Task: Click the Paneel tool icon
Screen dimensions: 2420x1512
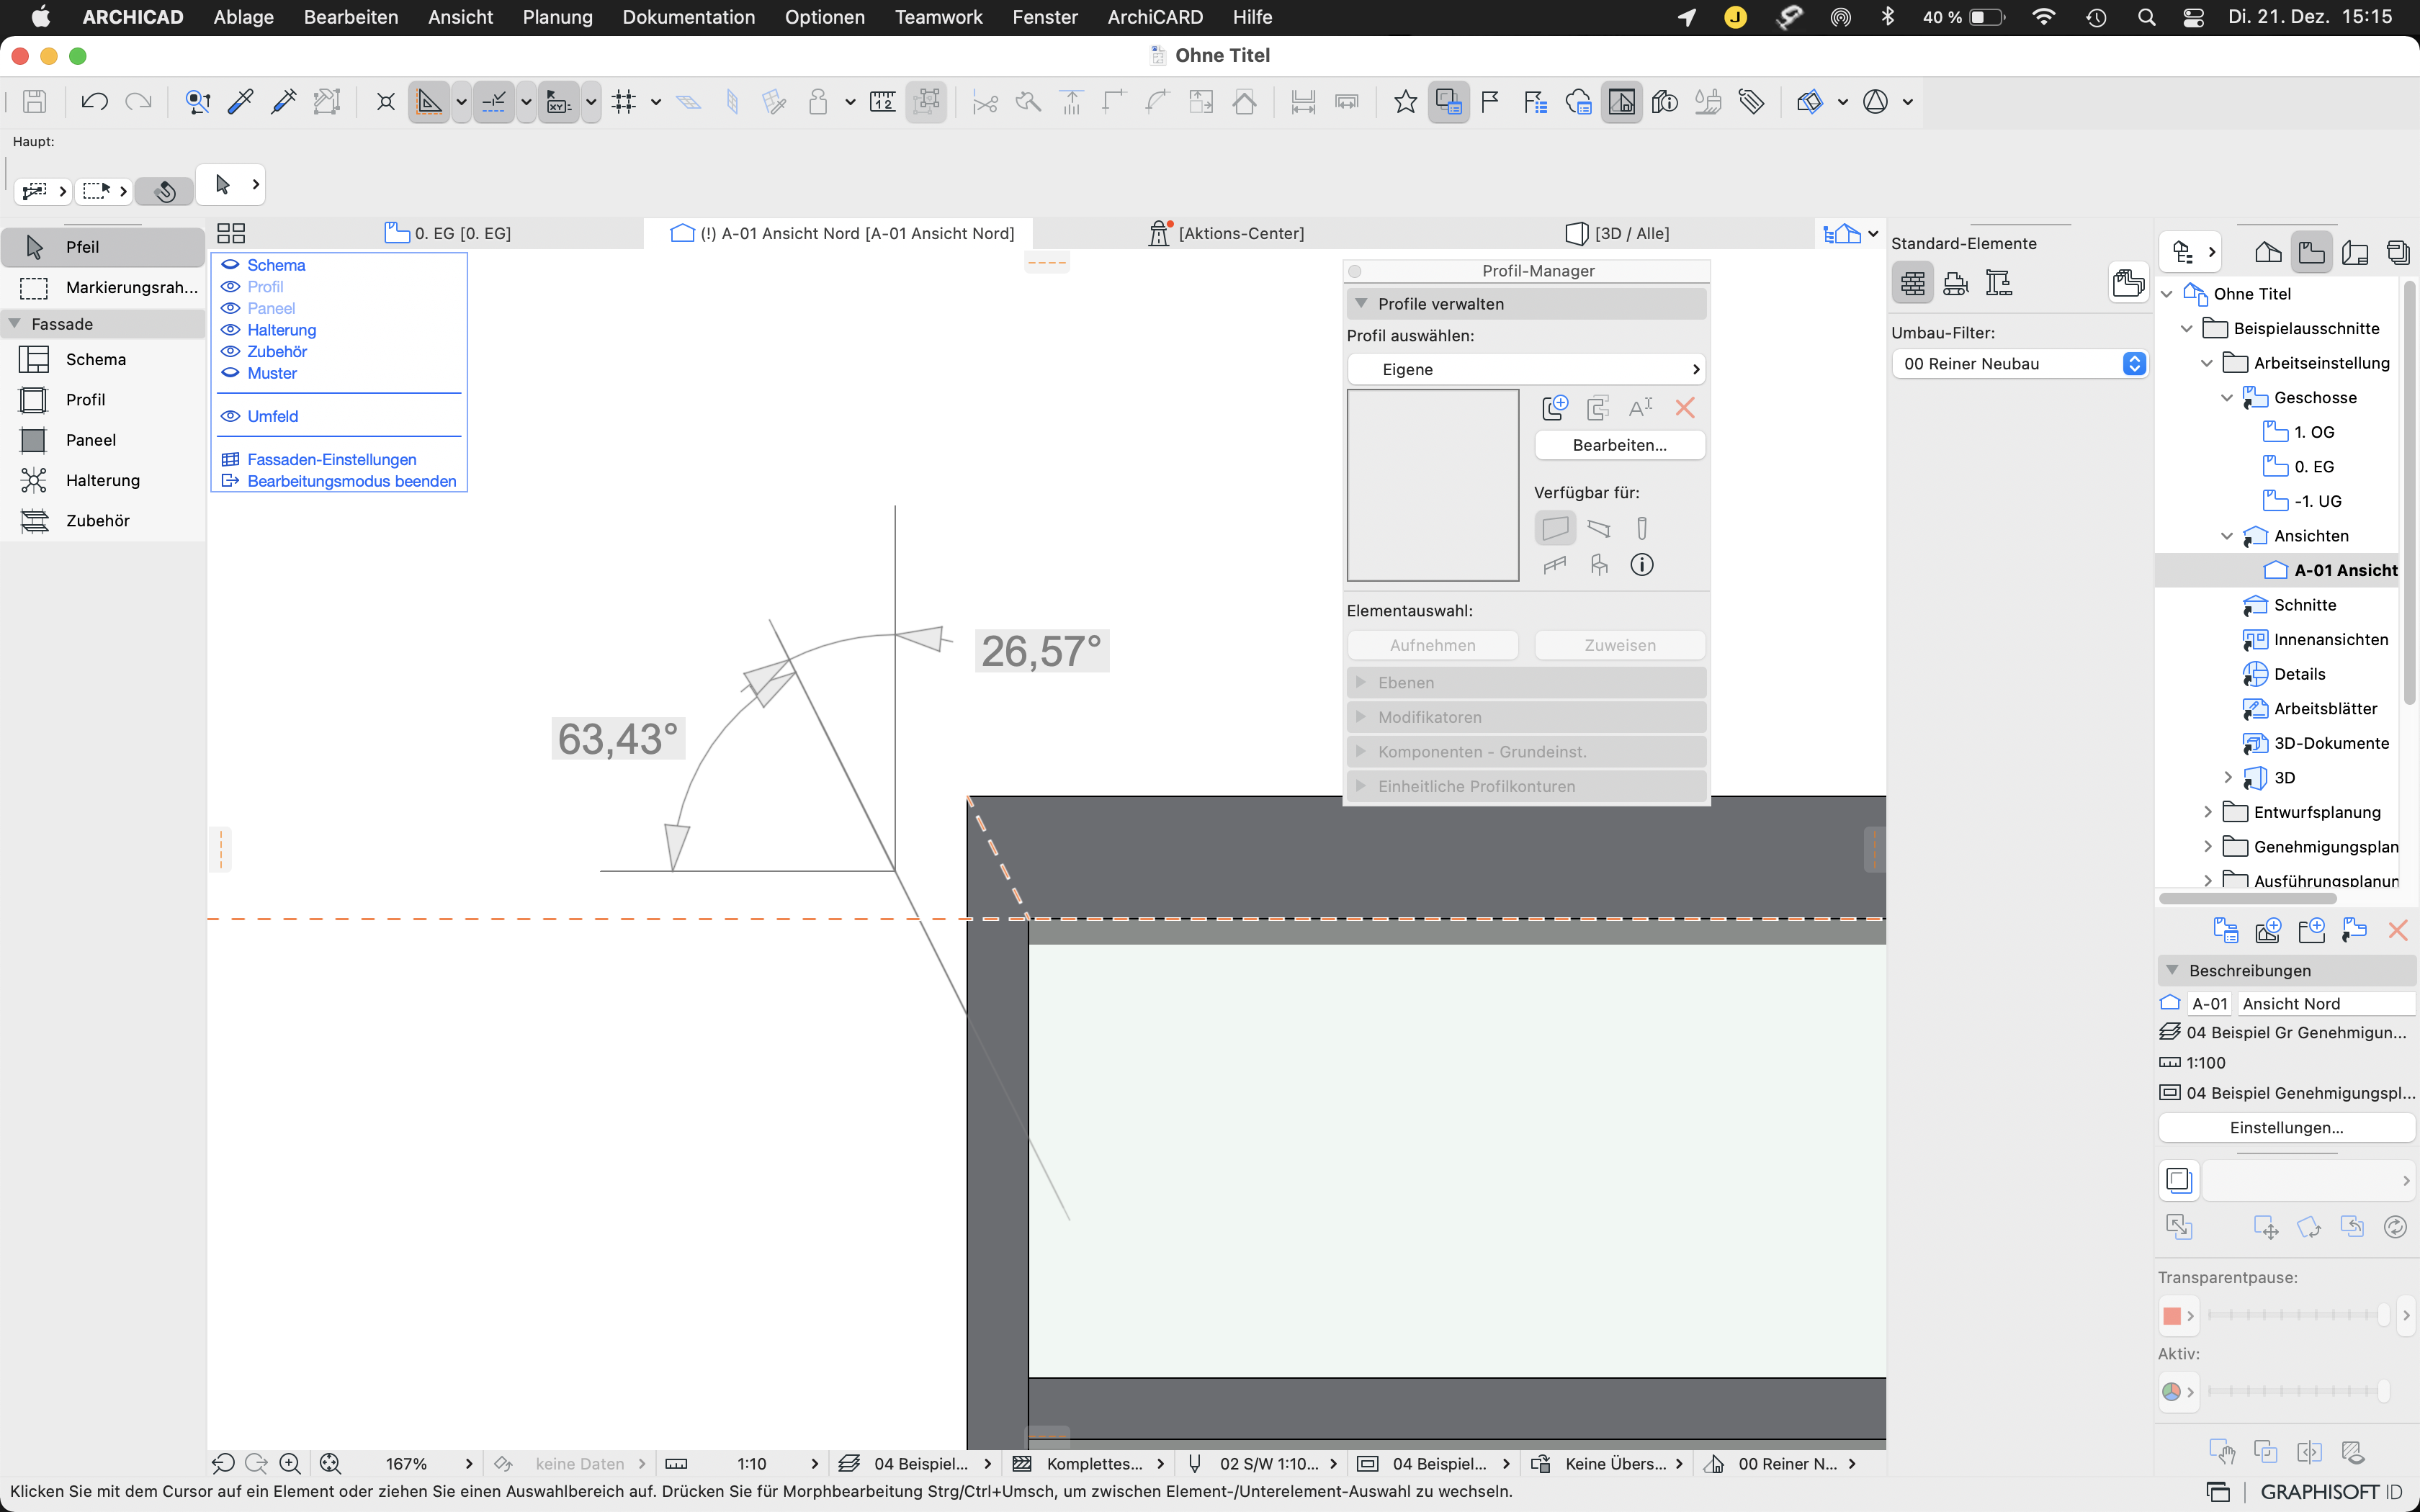Action: point(34,440)
